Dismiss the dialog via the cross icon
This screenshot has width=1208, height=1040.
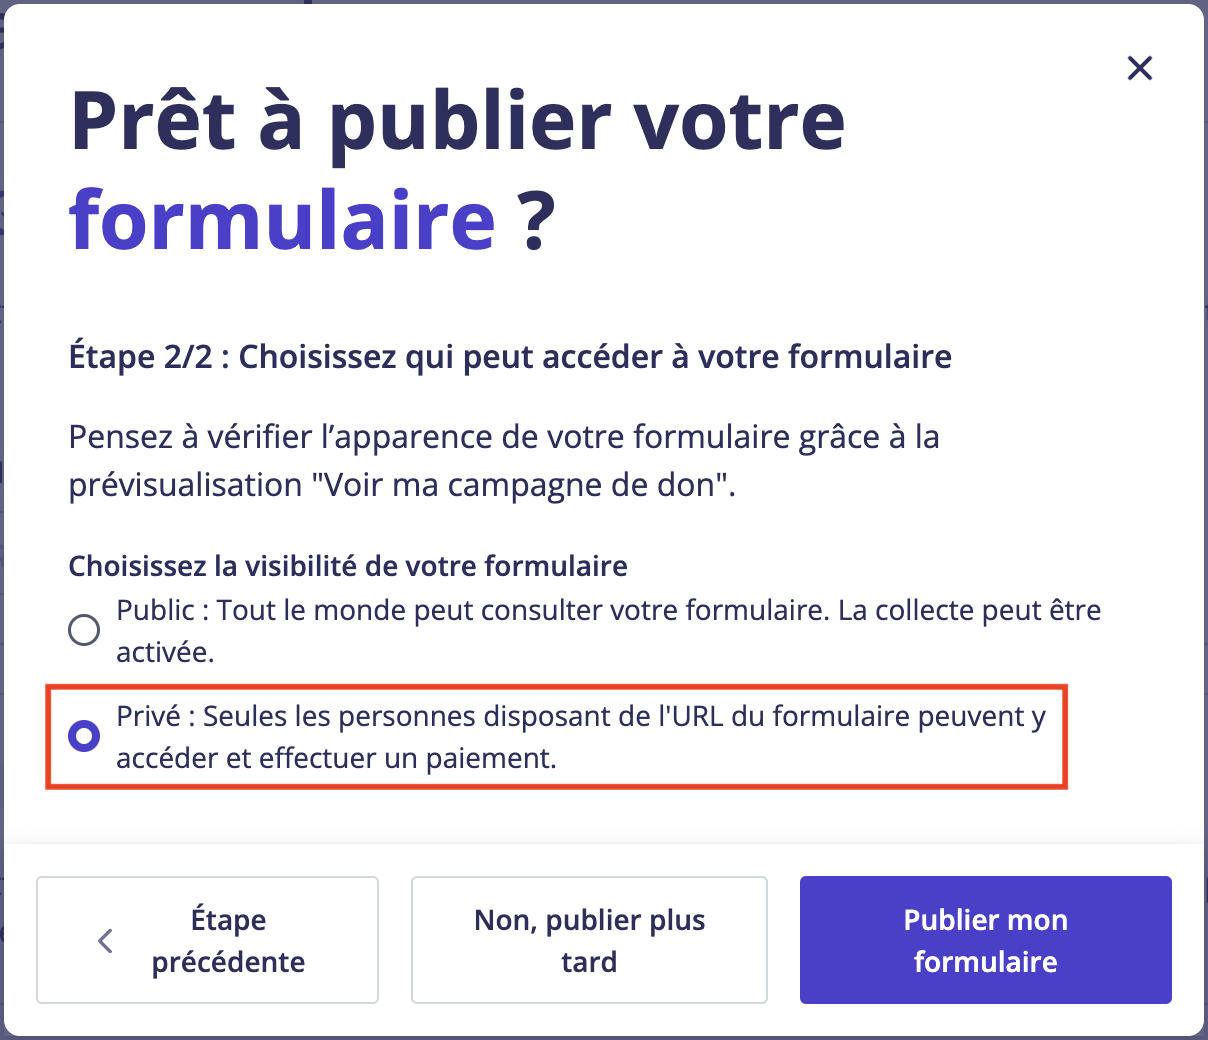click(x=1139, y=68)
